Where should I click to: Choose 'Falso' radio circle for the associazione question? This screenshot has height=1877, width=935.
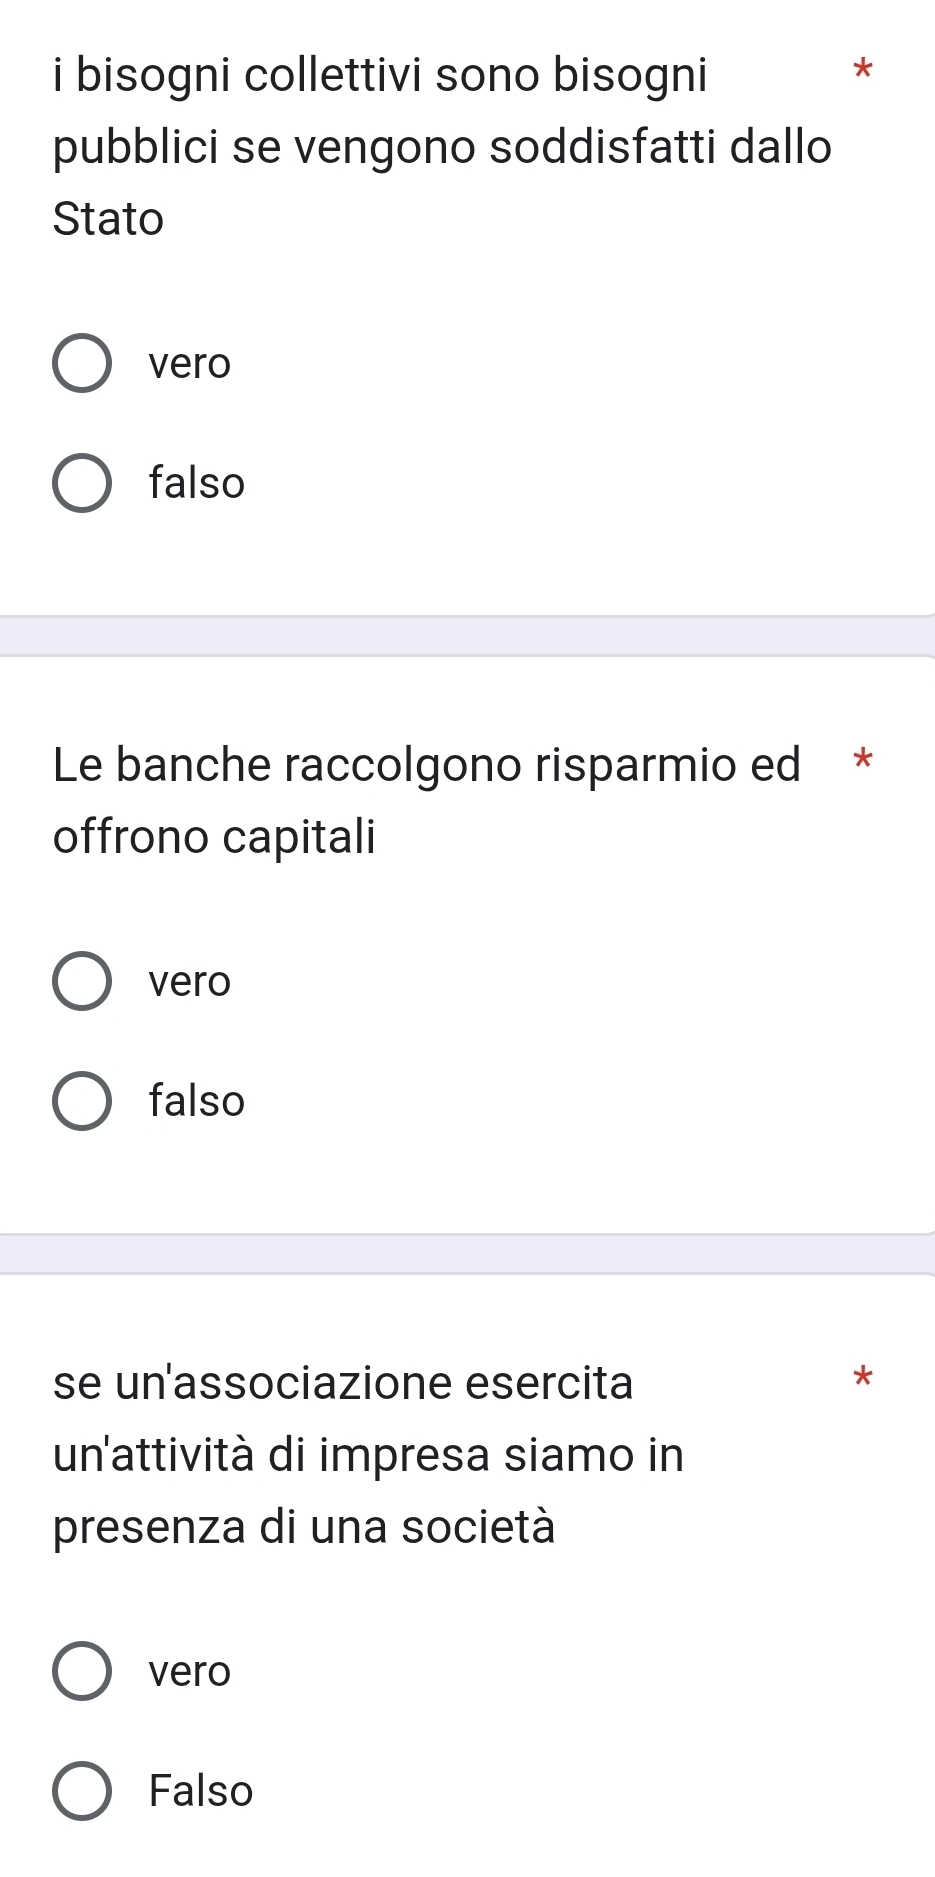pyautogui.click(x=82, y=1791)
